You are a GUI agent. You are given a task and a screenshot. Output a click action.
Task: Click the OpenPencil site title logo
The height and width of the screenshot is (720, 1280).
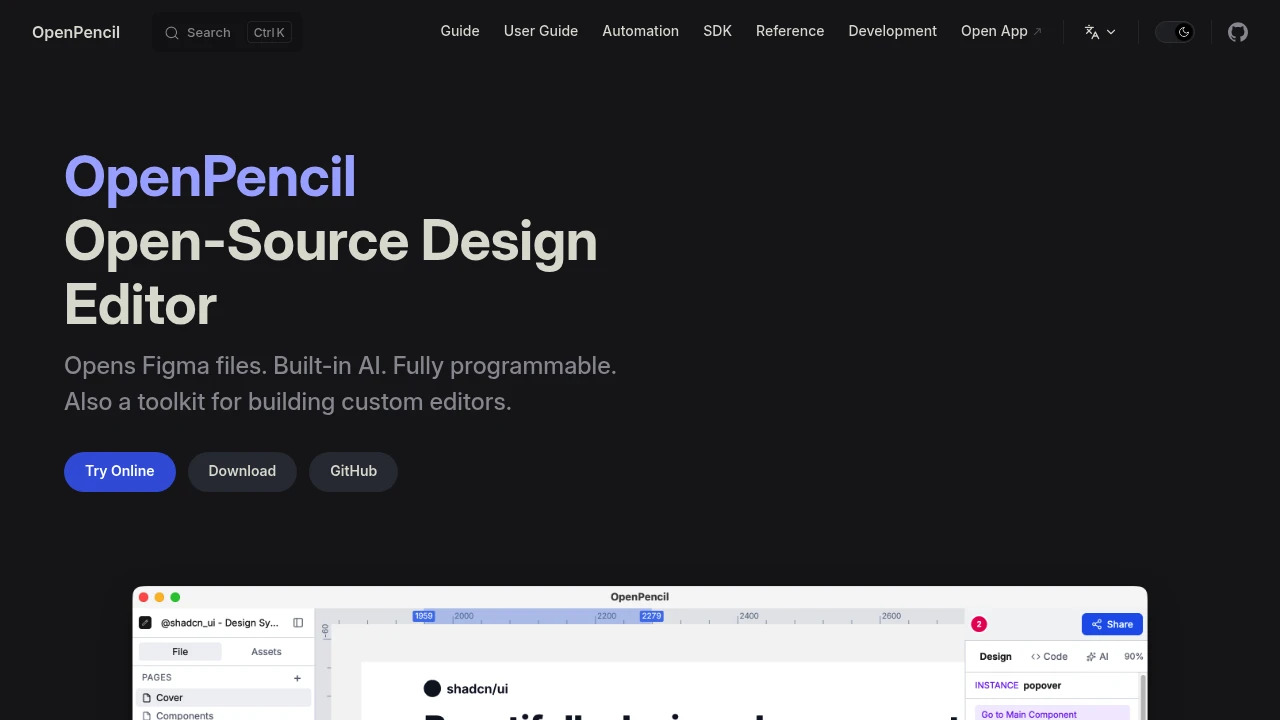[76, 32]
